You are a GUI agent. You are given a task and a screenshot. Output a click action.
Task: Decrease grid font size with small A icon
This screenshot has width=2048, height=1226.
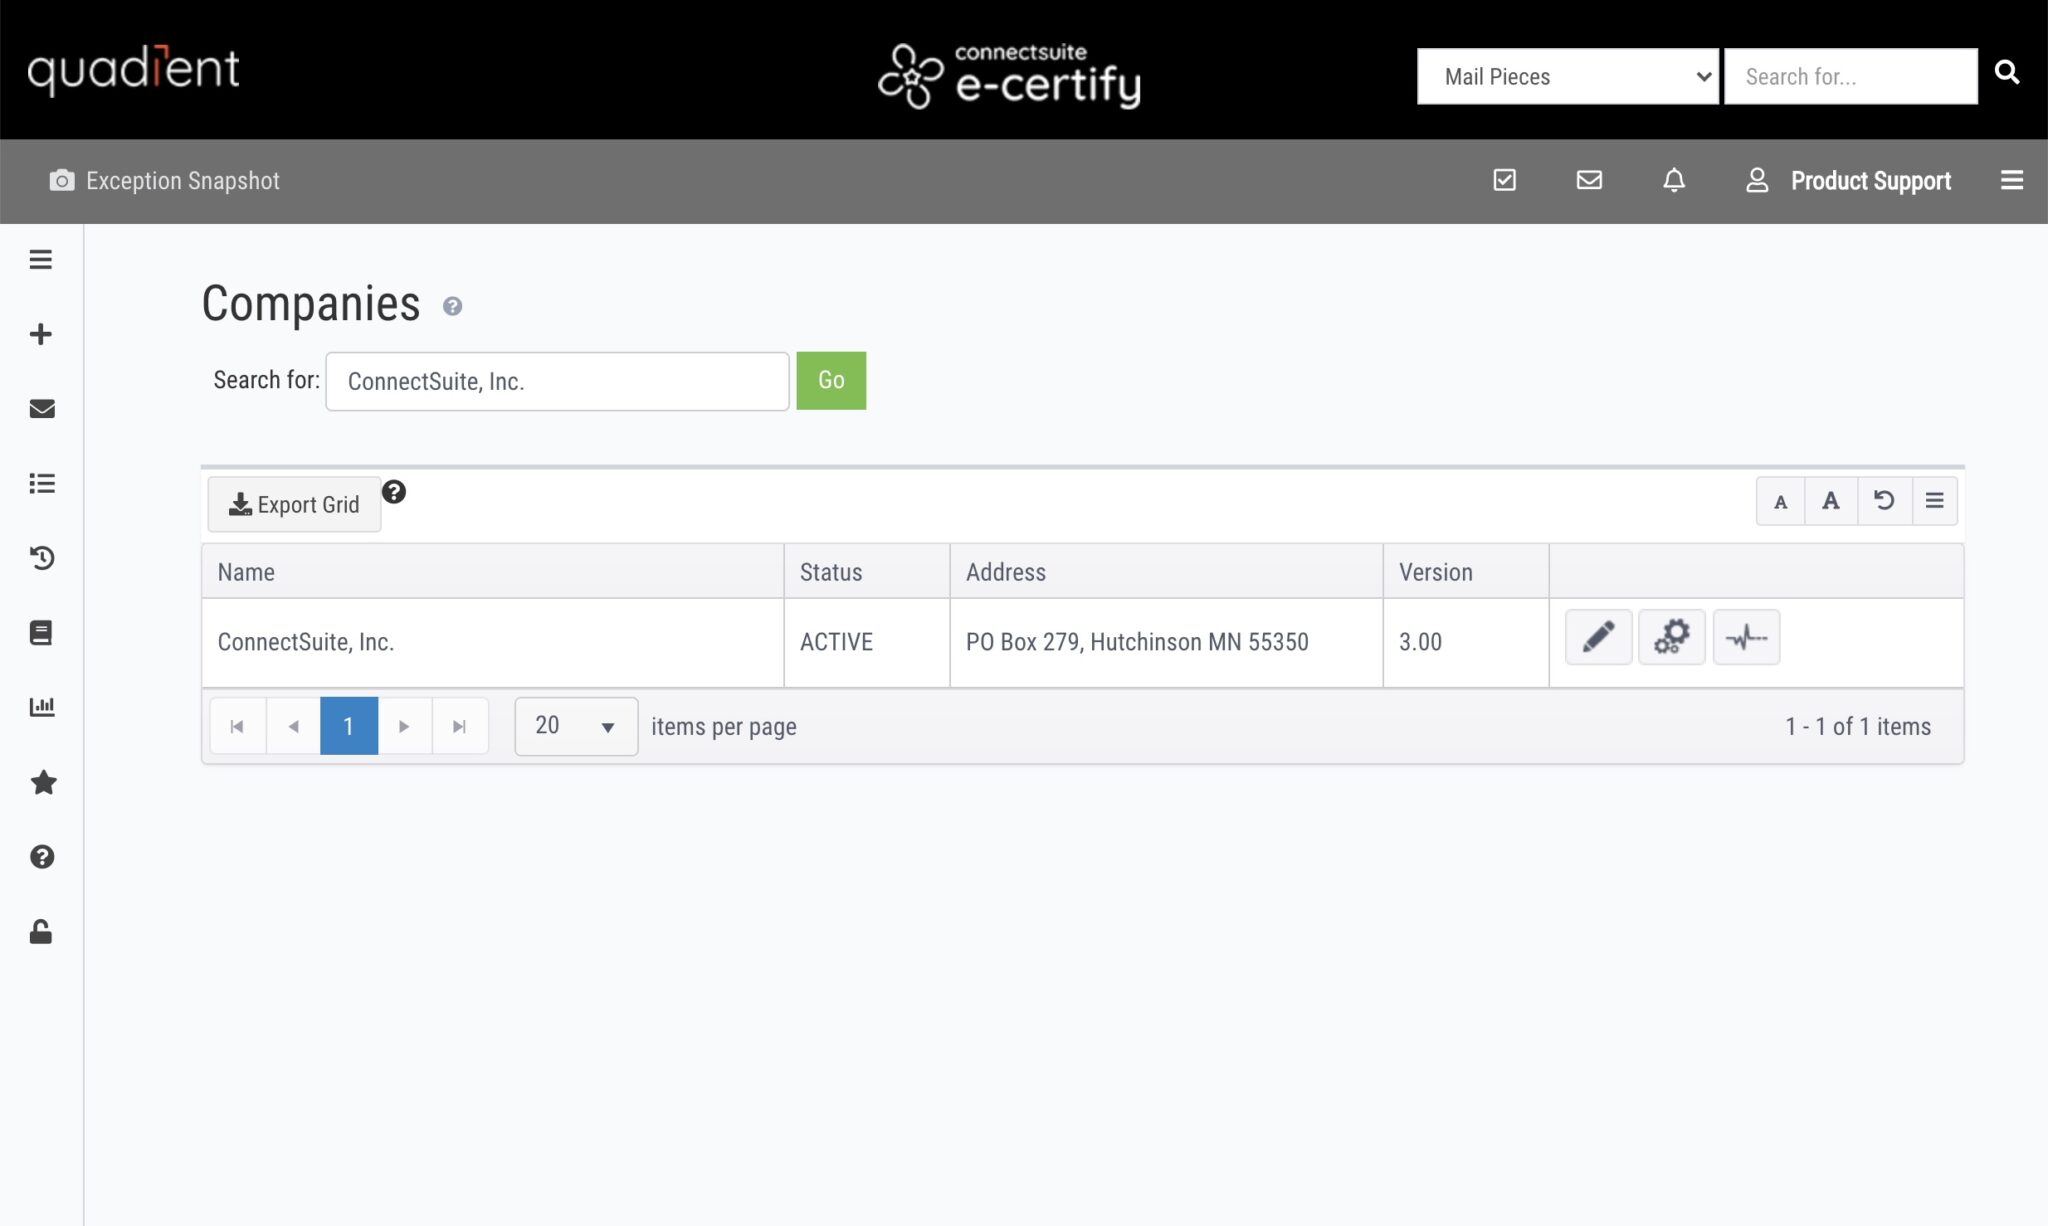1779,500
